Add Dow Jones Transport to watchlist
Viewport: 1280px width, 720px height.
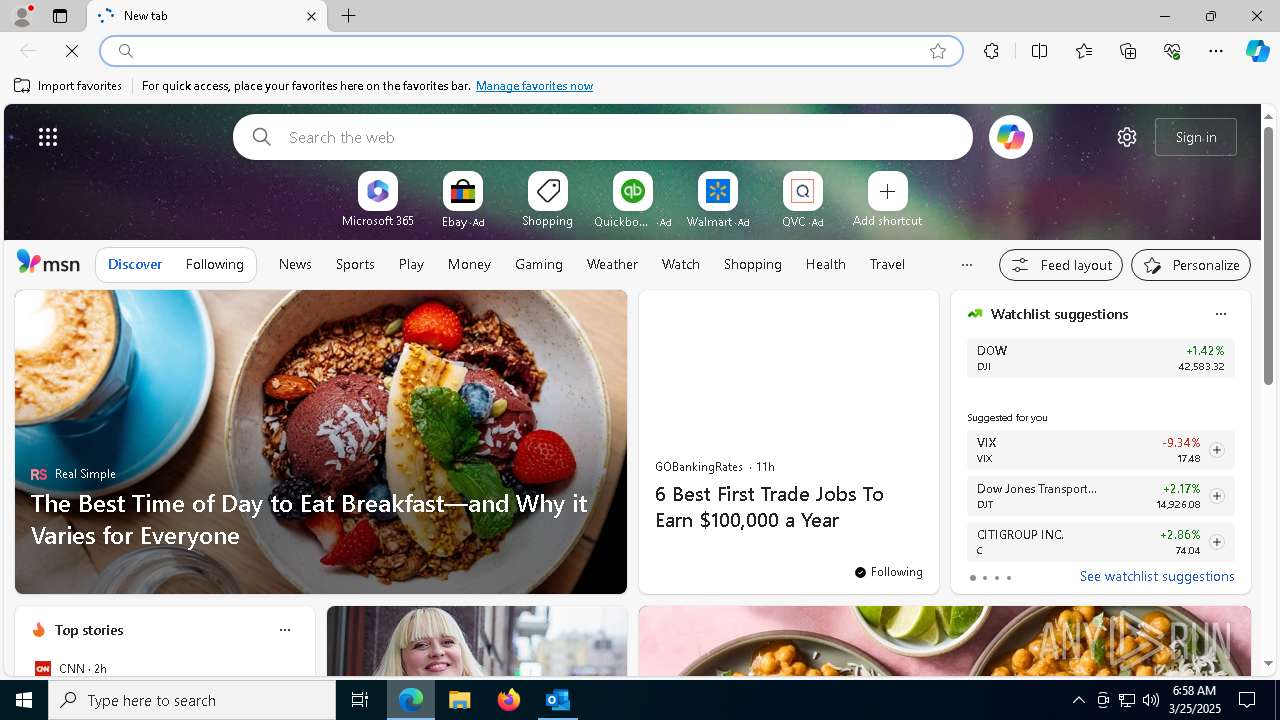coord(1216,496)
